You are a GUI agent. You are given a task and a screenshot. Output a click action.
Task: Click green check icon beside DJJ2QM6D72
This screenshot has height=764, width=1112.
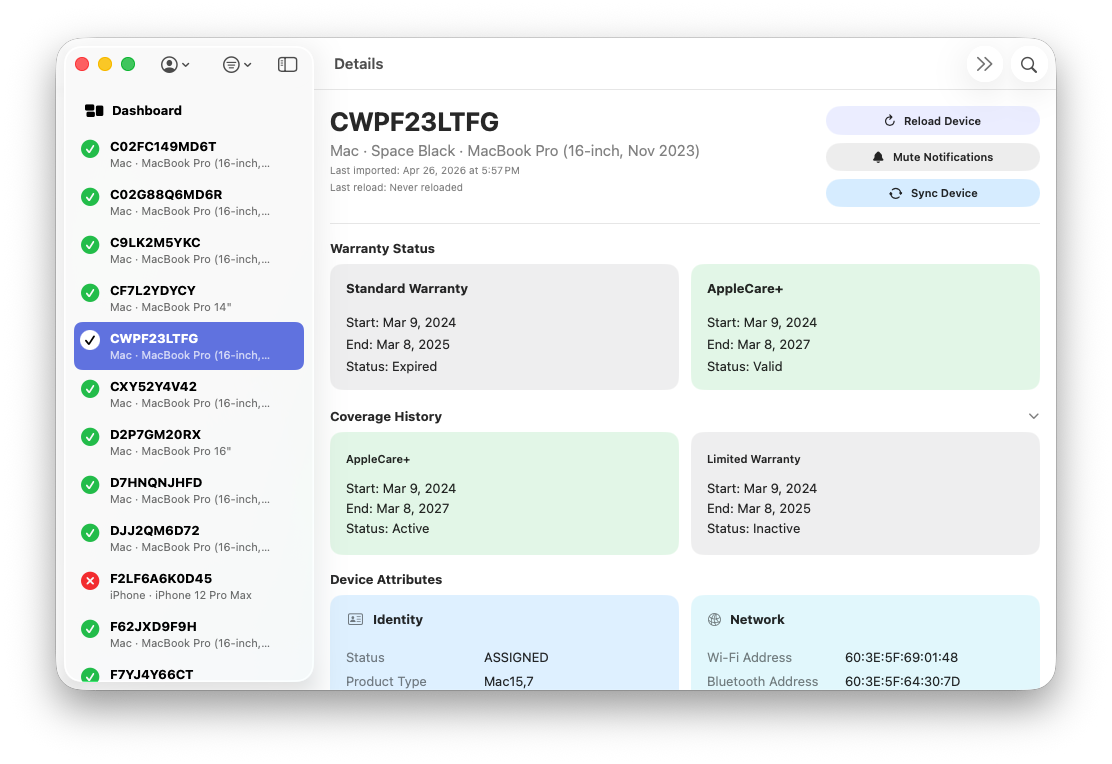coord(90,533)
